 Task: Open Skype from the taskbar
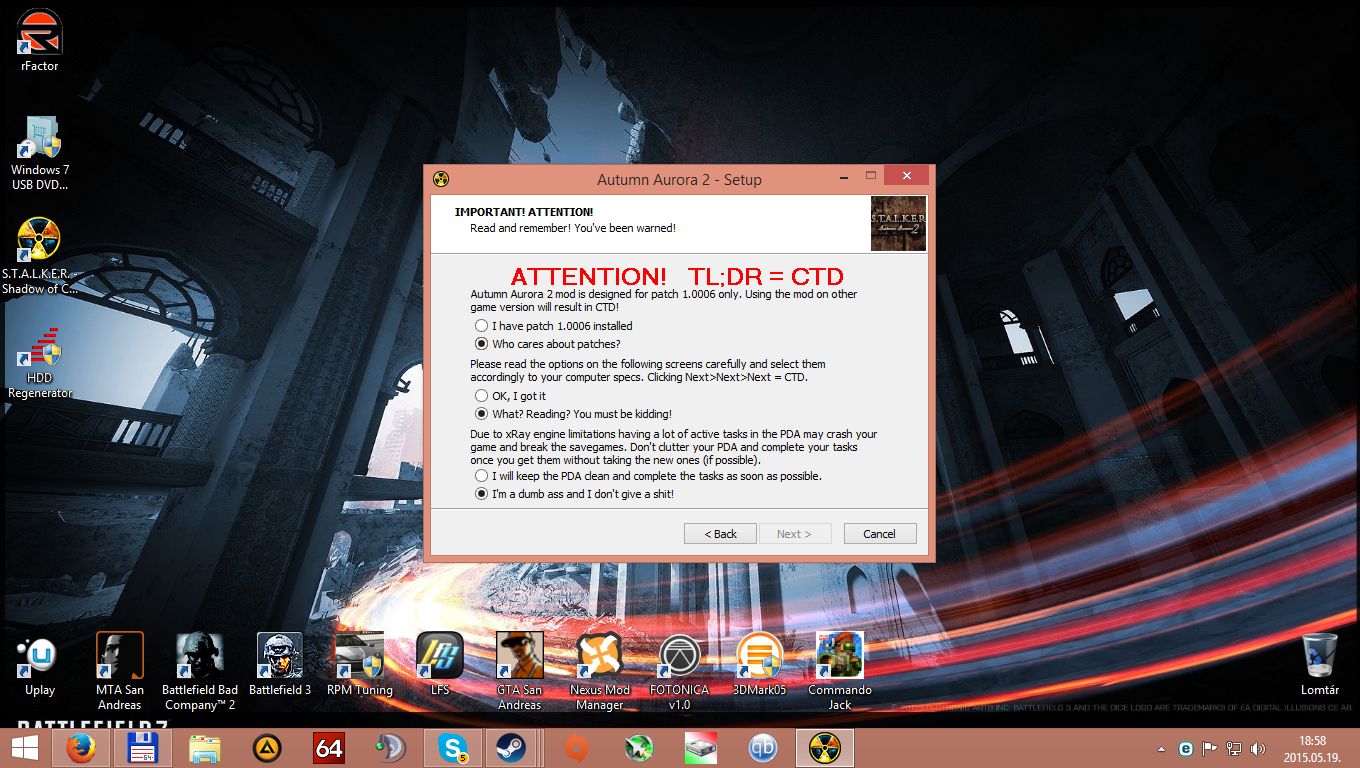click(454, 748)
